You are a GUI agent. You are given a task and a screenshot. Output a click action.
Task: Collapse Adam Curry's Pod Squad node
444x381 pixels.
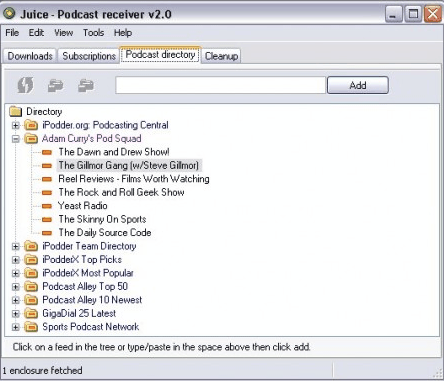(15, 139)
